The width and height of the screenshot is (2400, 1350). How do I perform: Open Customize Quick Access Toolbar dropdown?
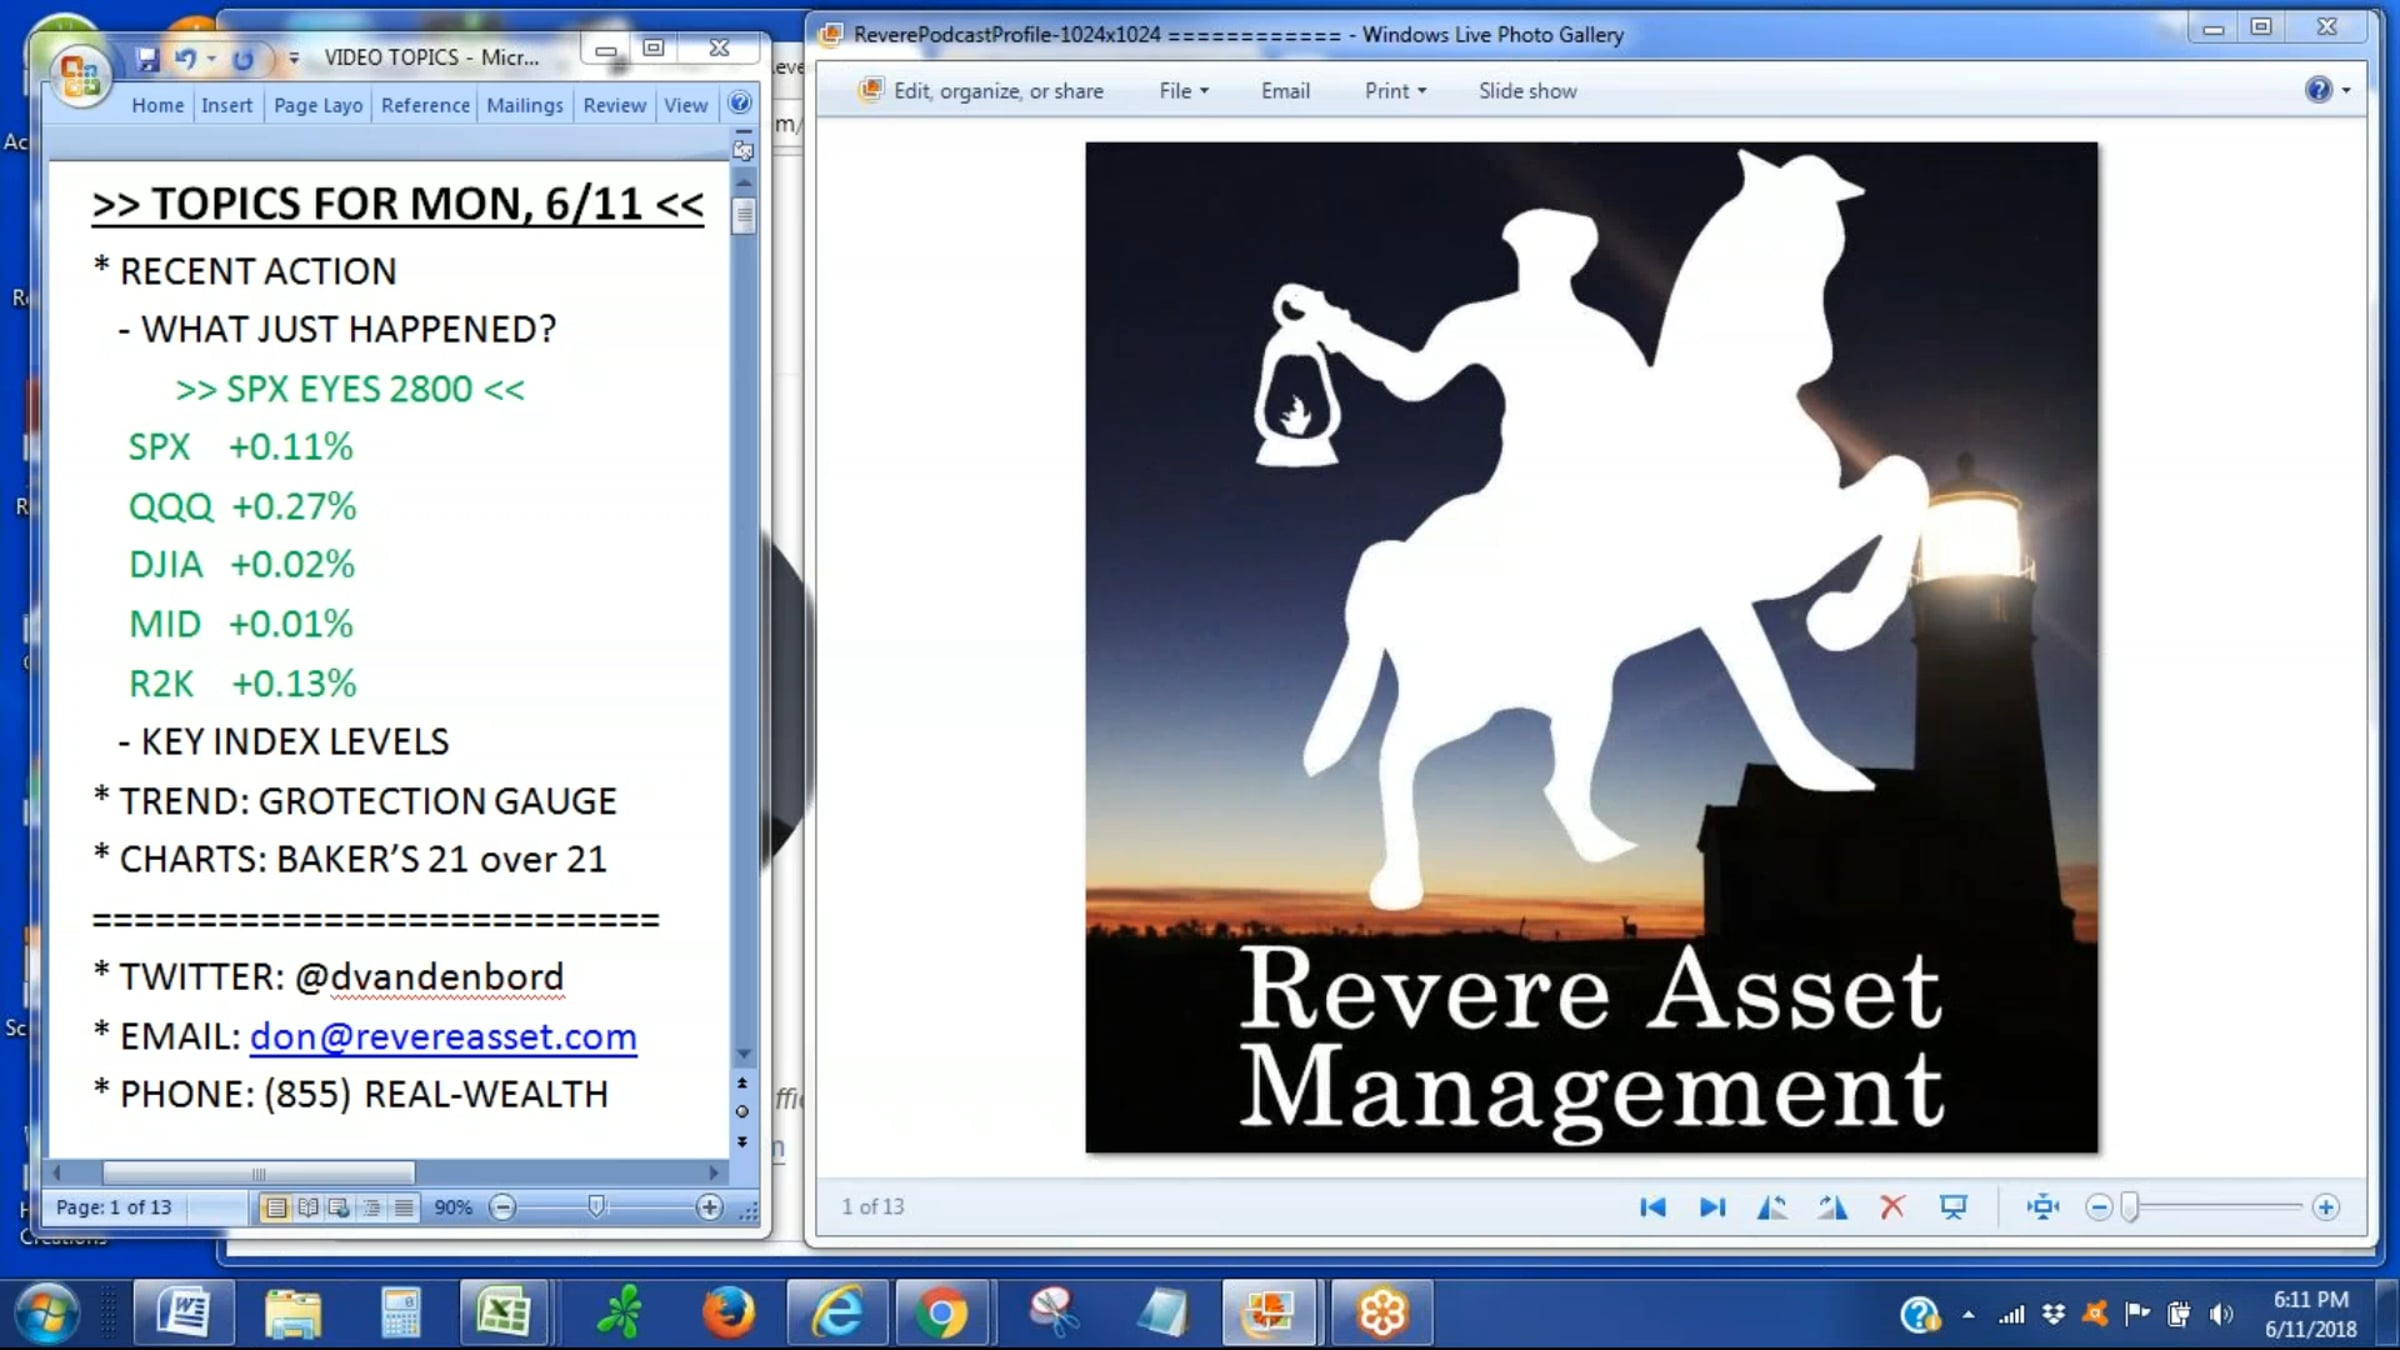tap(294, 59)
